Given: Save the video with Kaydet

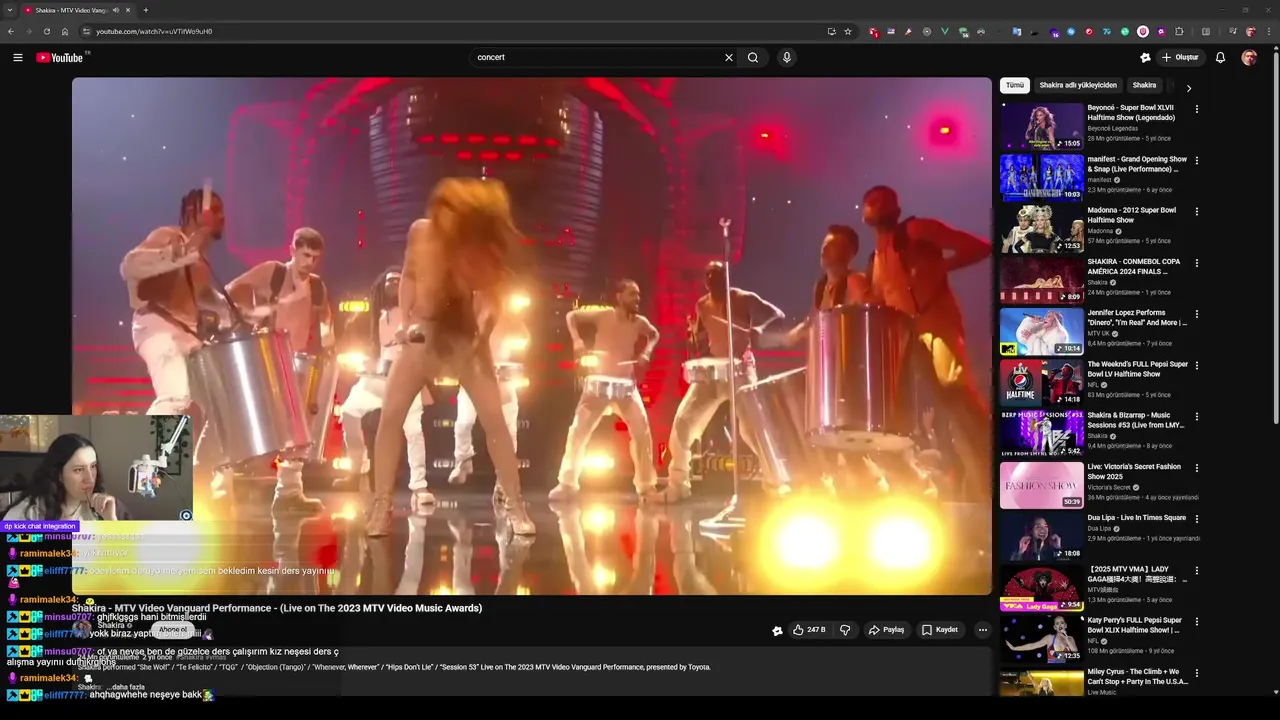Looking at the screenshot, I should tap(940, 630).
